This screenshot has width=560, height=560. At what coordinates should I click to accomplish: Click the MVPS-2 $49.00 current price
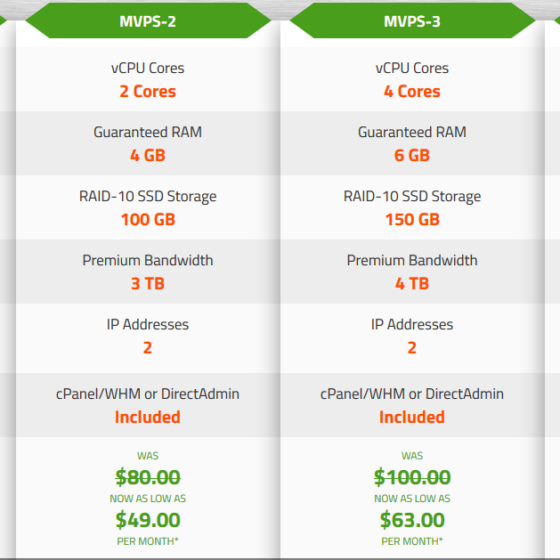(x=148, y=520)
